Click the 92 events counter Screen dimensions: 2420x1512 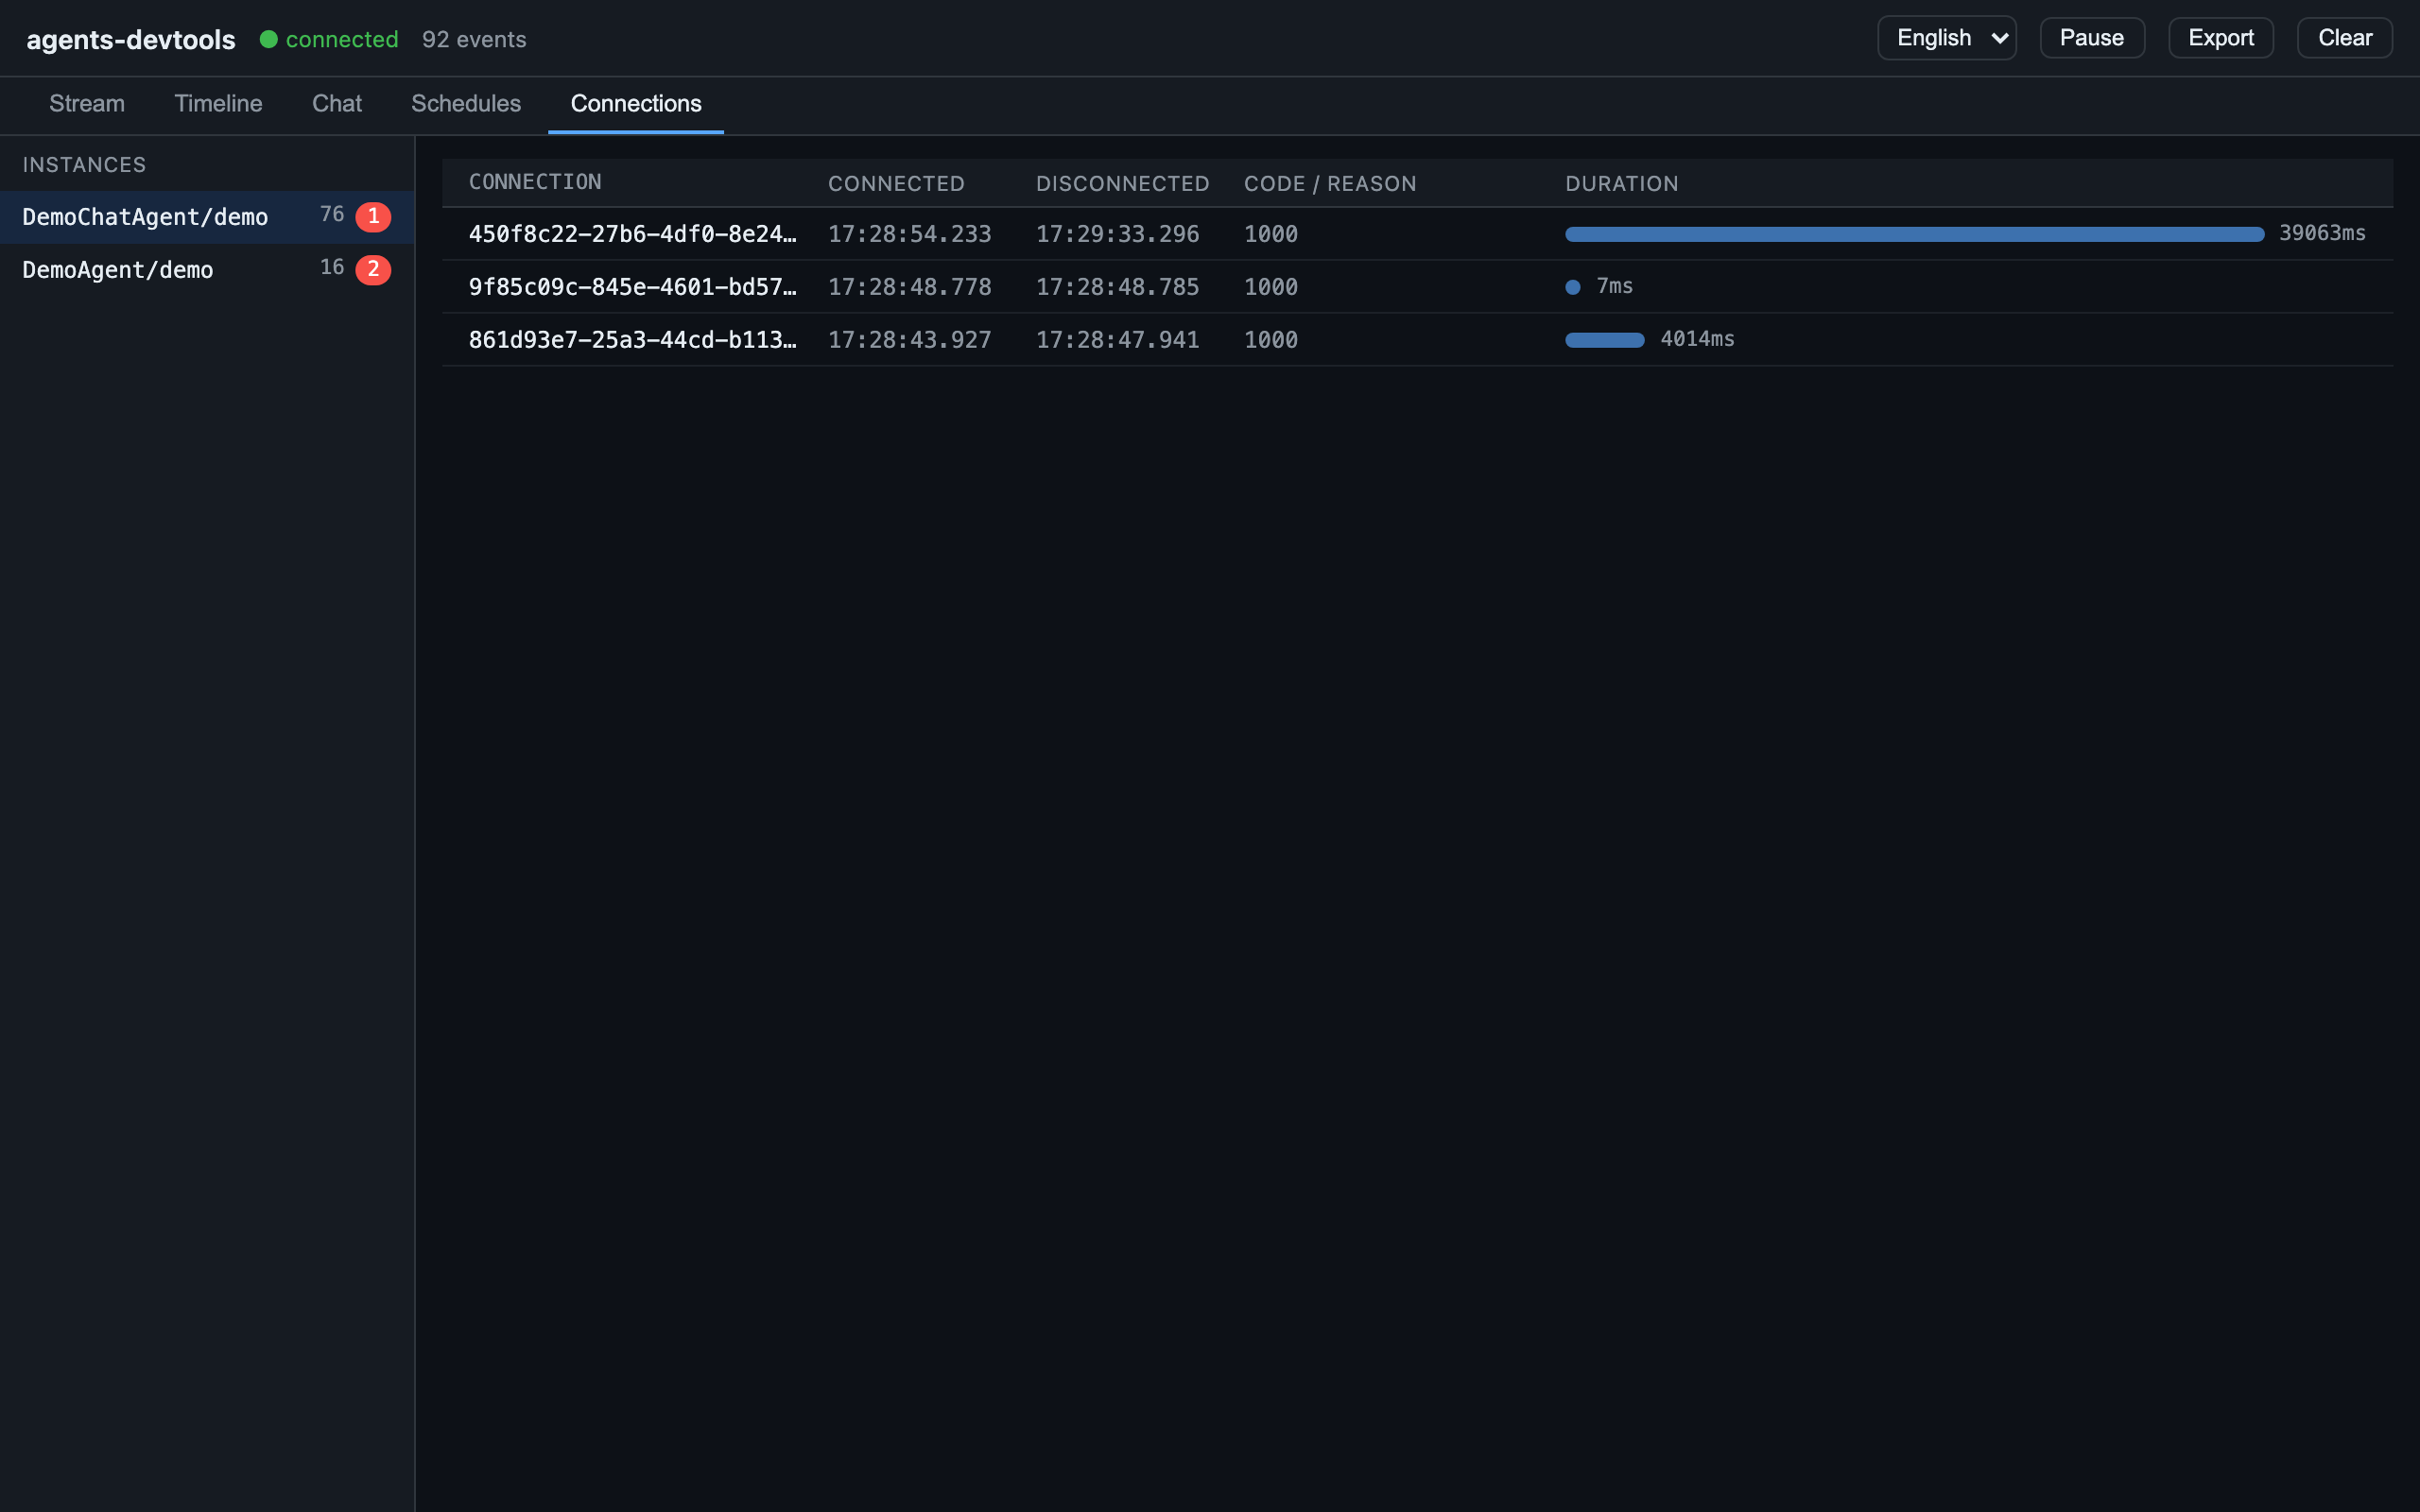[x=474, y=39]
